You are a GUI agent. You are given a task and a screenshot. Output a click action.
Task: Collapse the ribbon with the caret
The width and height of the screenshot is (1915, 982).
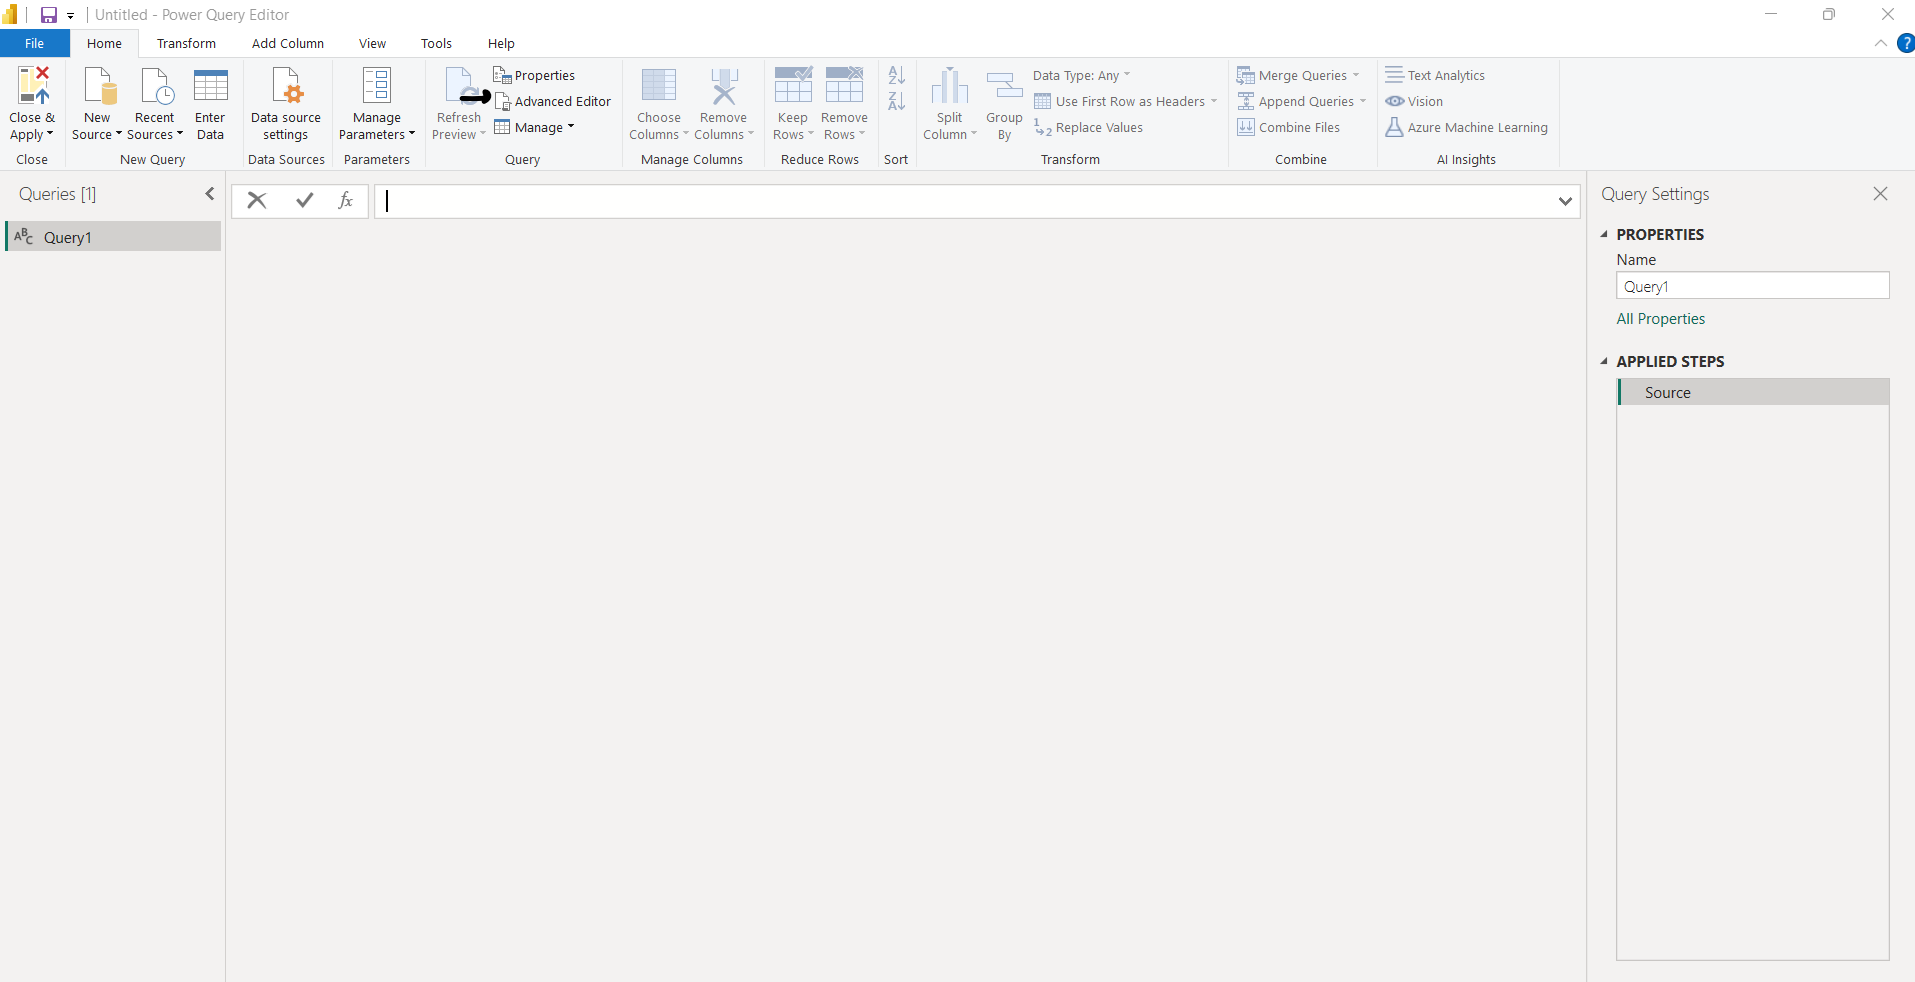(1881, 43)
